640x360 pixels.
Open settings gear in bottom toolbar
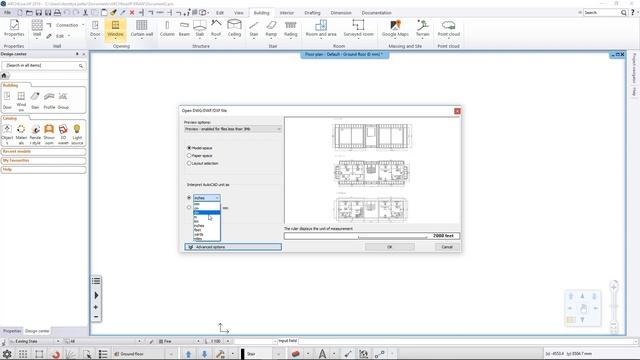[x=7, y=354]
